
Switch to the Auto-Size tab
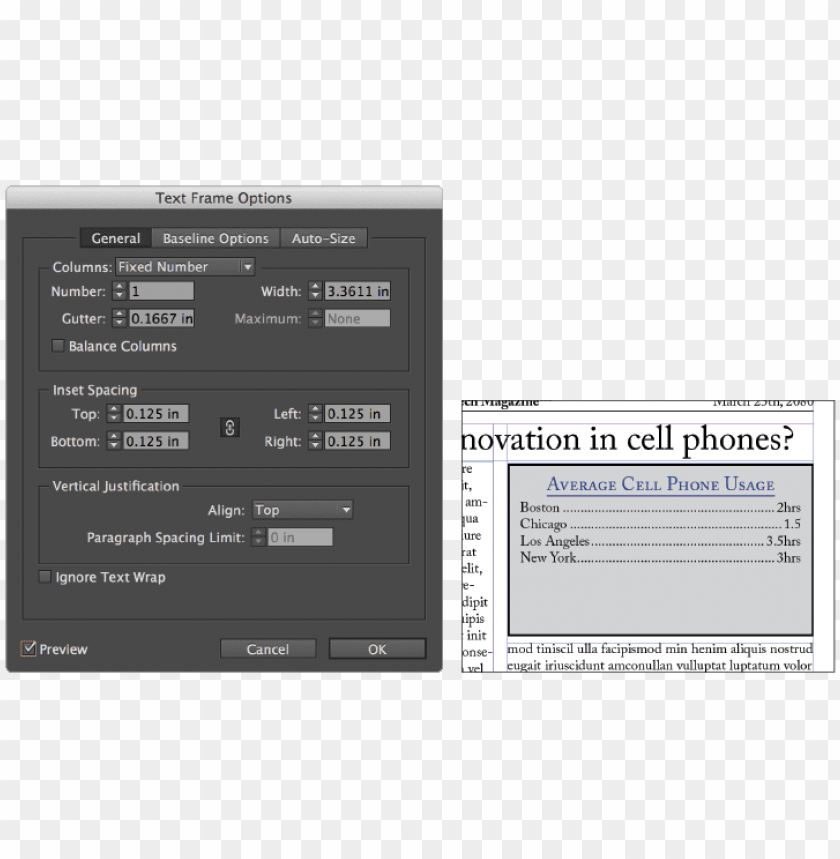324,238
